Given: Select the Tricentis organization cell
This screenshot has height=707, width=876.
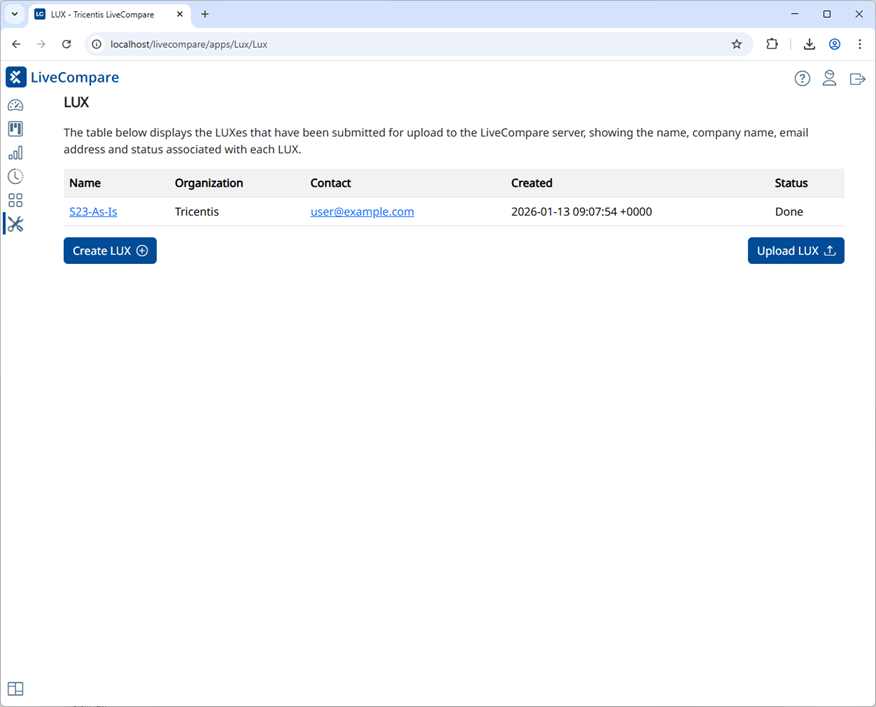Looking at the screenshot, I should coord(197,212).
